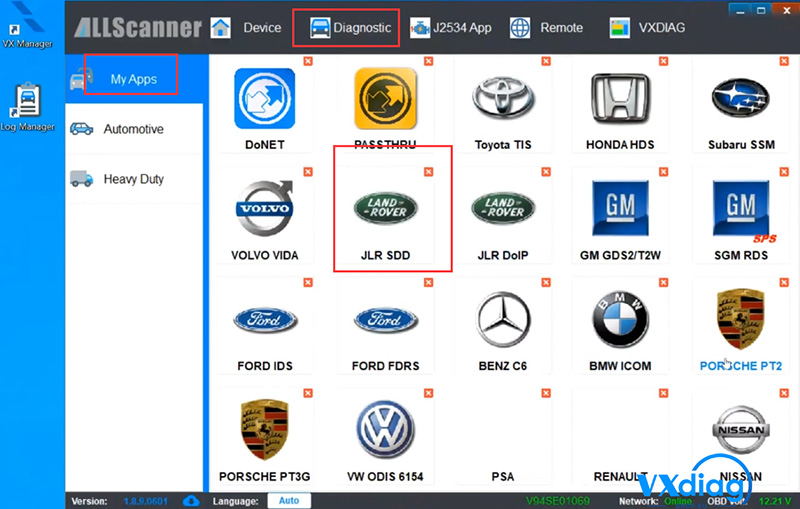This screenshot has height=509, width=800.
Task: Open JLR SDD Land Rover app
Action: (x=385, y=208)
